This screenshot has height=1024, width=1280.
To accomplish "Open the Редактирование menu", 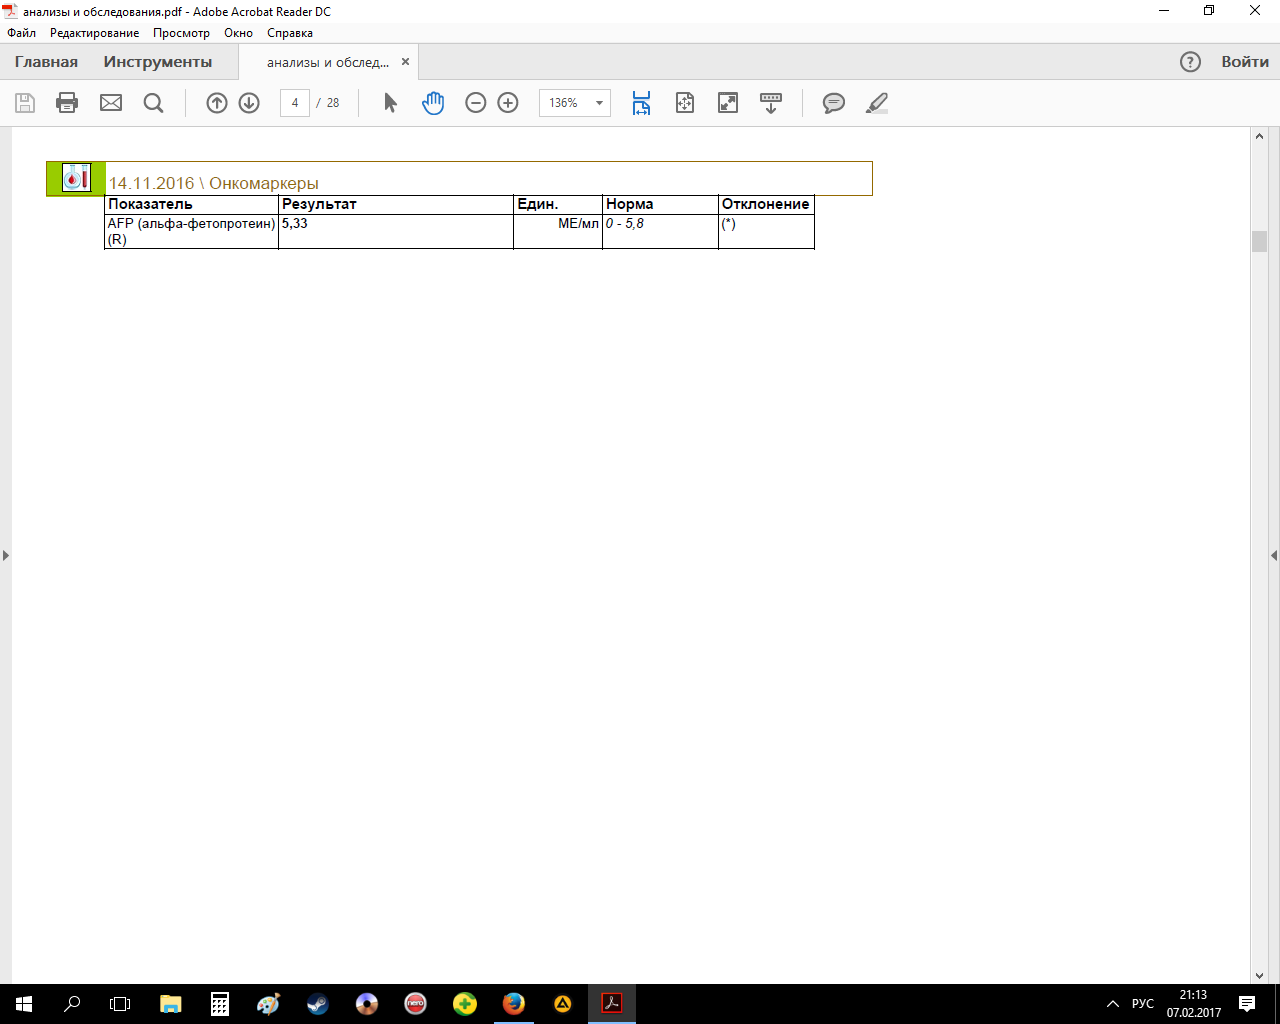I will pos(95,33).
